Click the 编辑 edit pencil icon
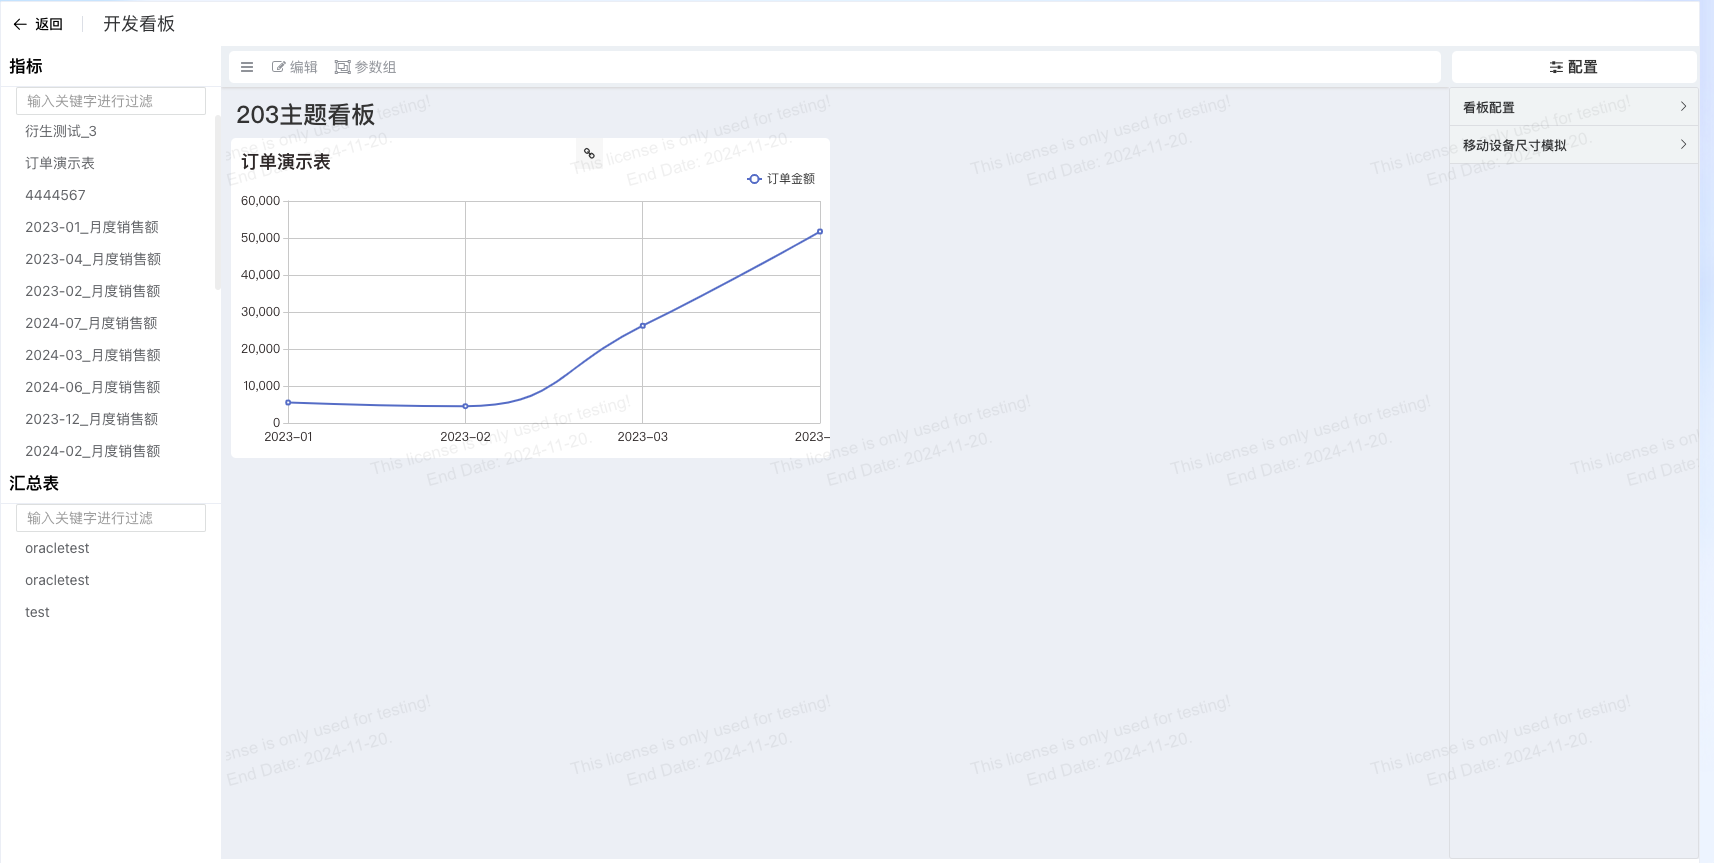The width and height of the screenshot is (1714, 863). [x=278, y=67]
